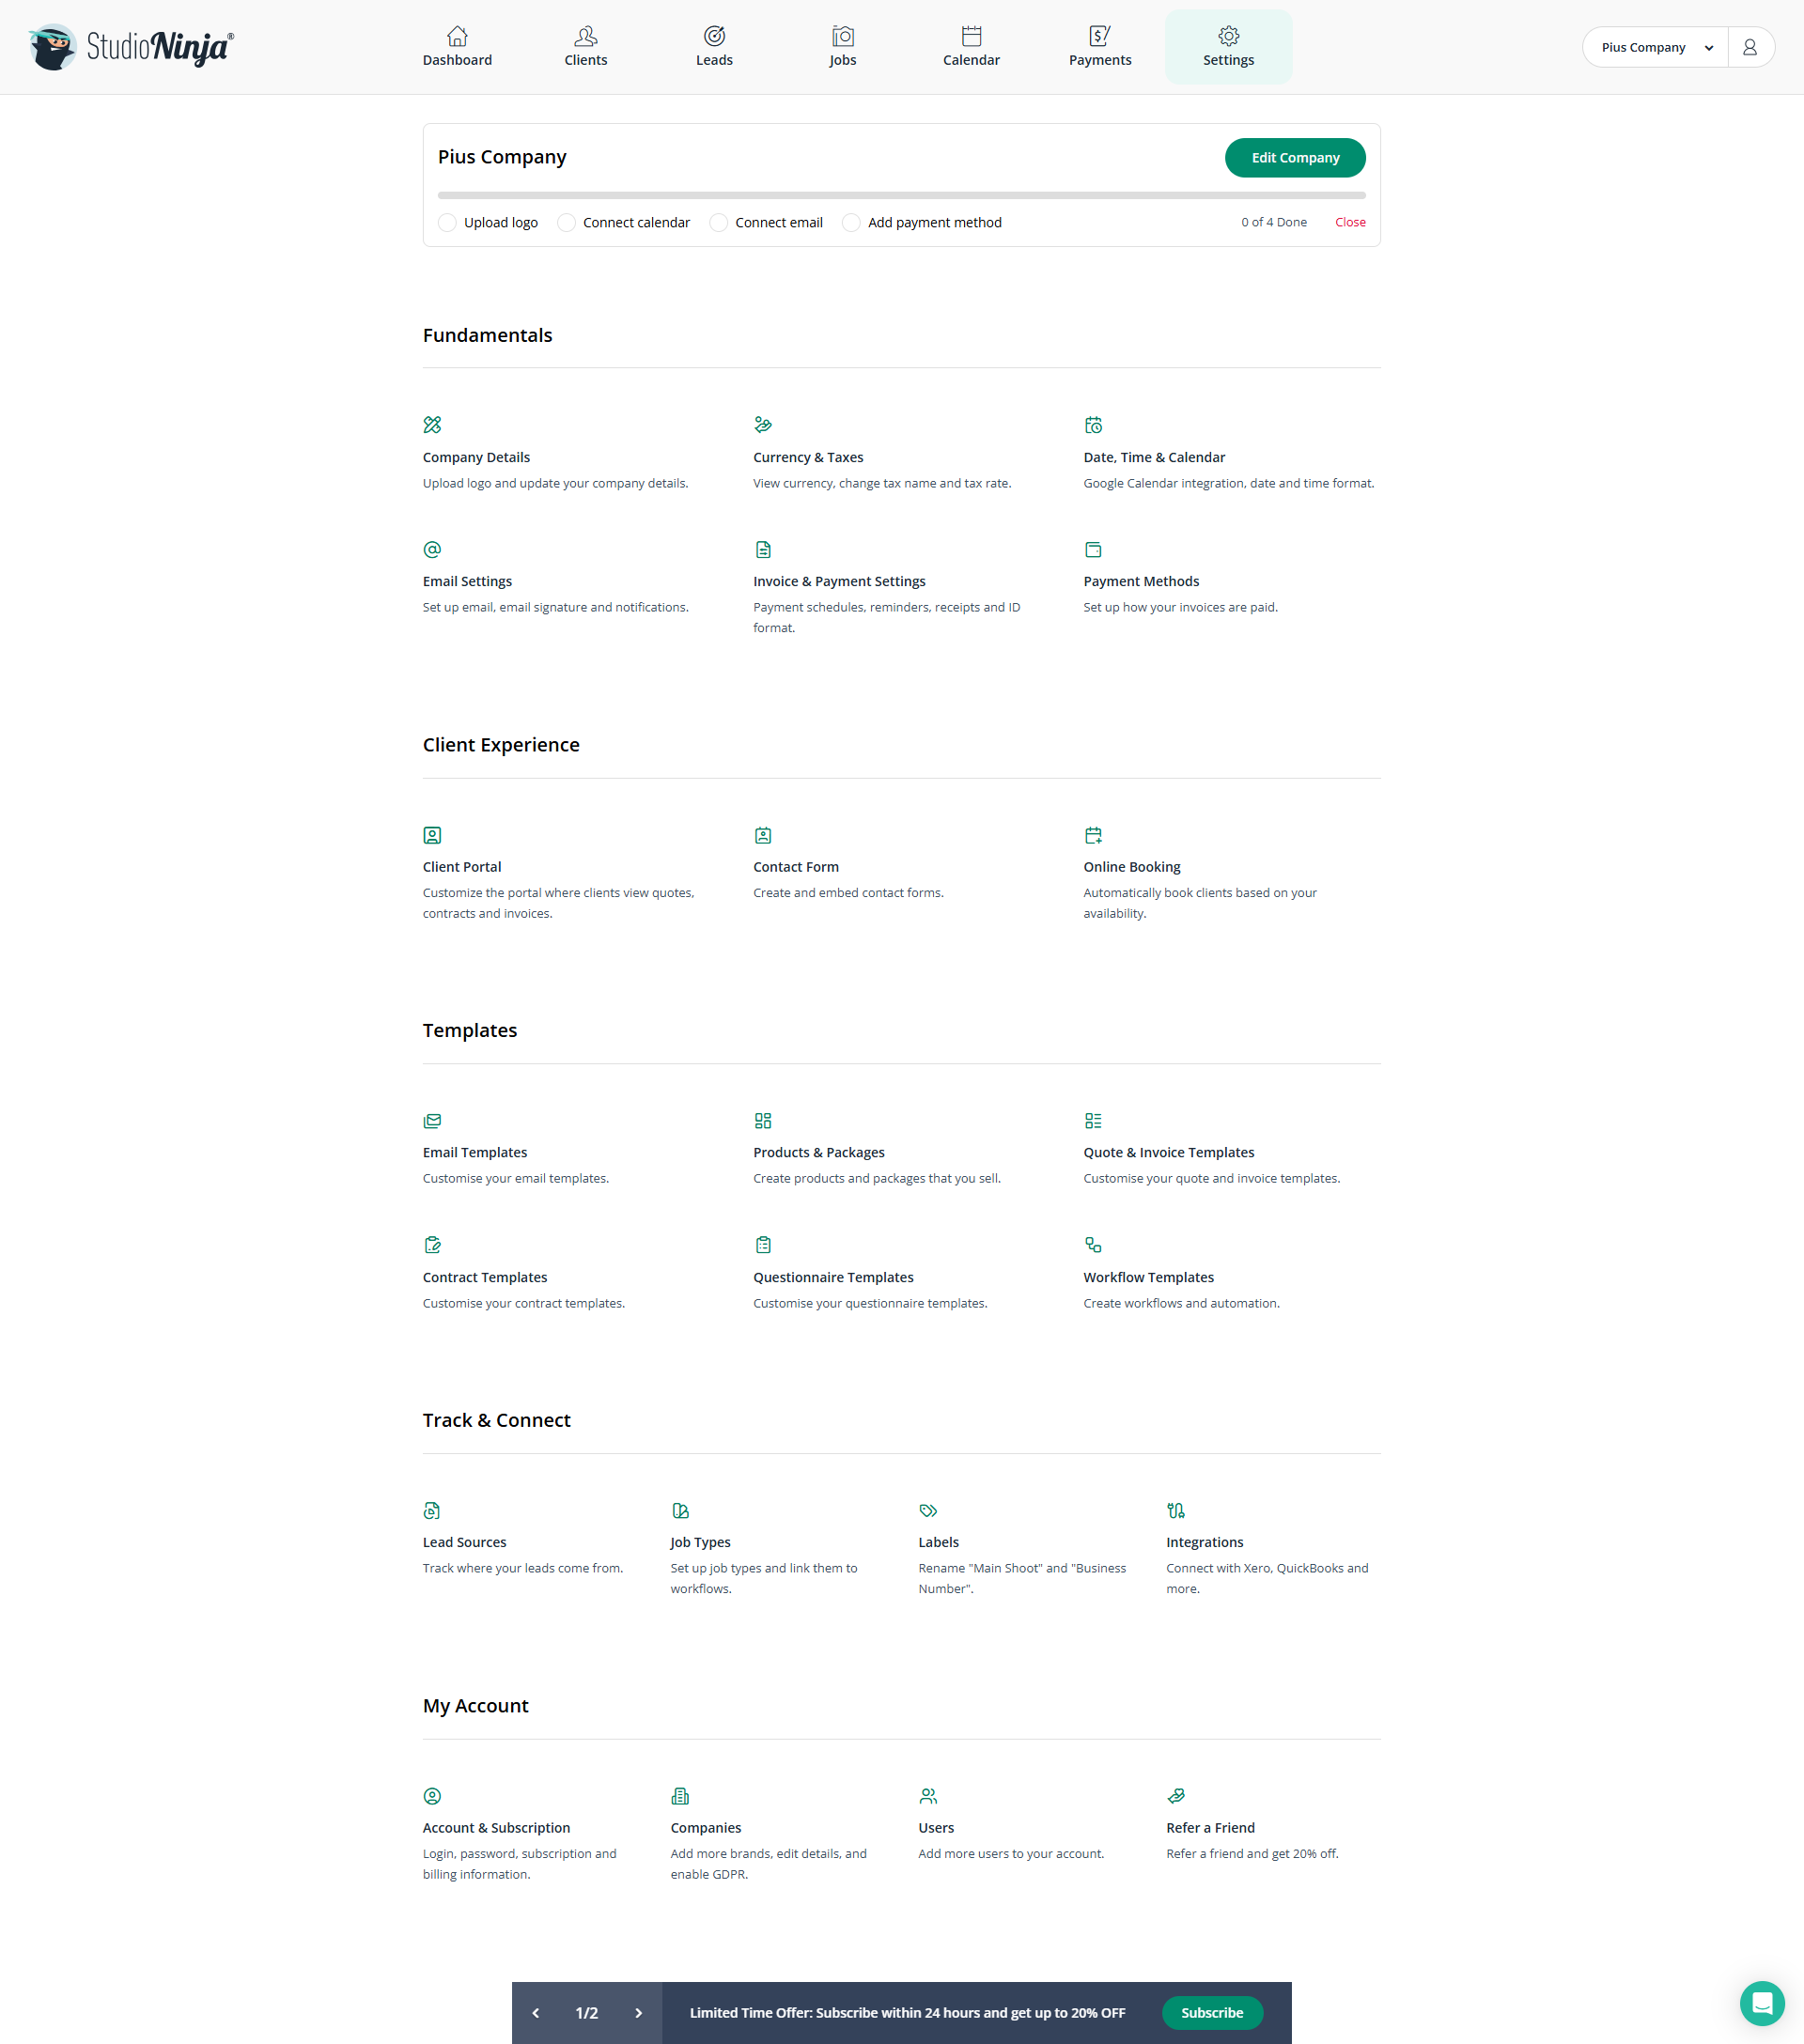
Task: Click the Edit Company button
Action: [1295, 158]
